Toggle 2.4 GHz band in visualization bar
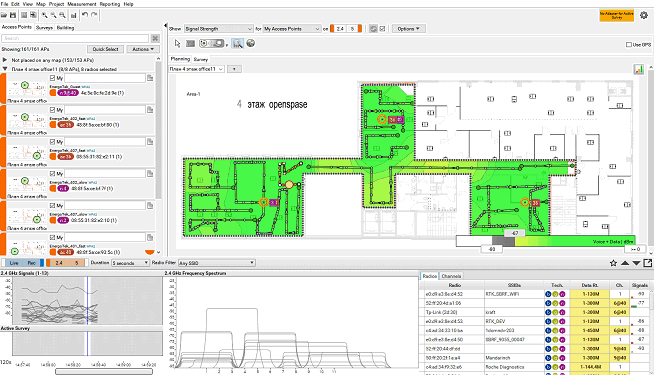Screen dimensions: 654x375 pyautogui.click(x=340, y=29)
